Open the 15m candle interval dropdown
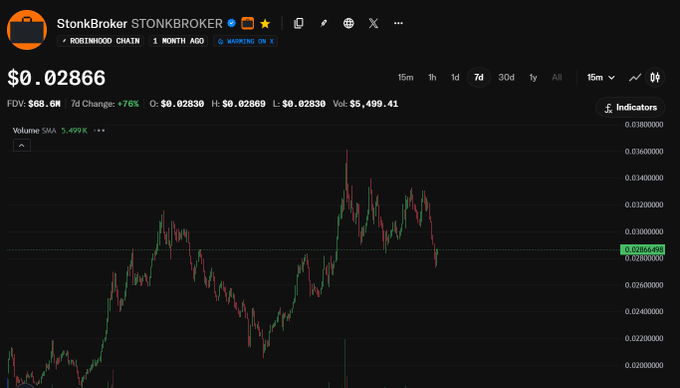The image size is (680, 388). coord(601,78)
